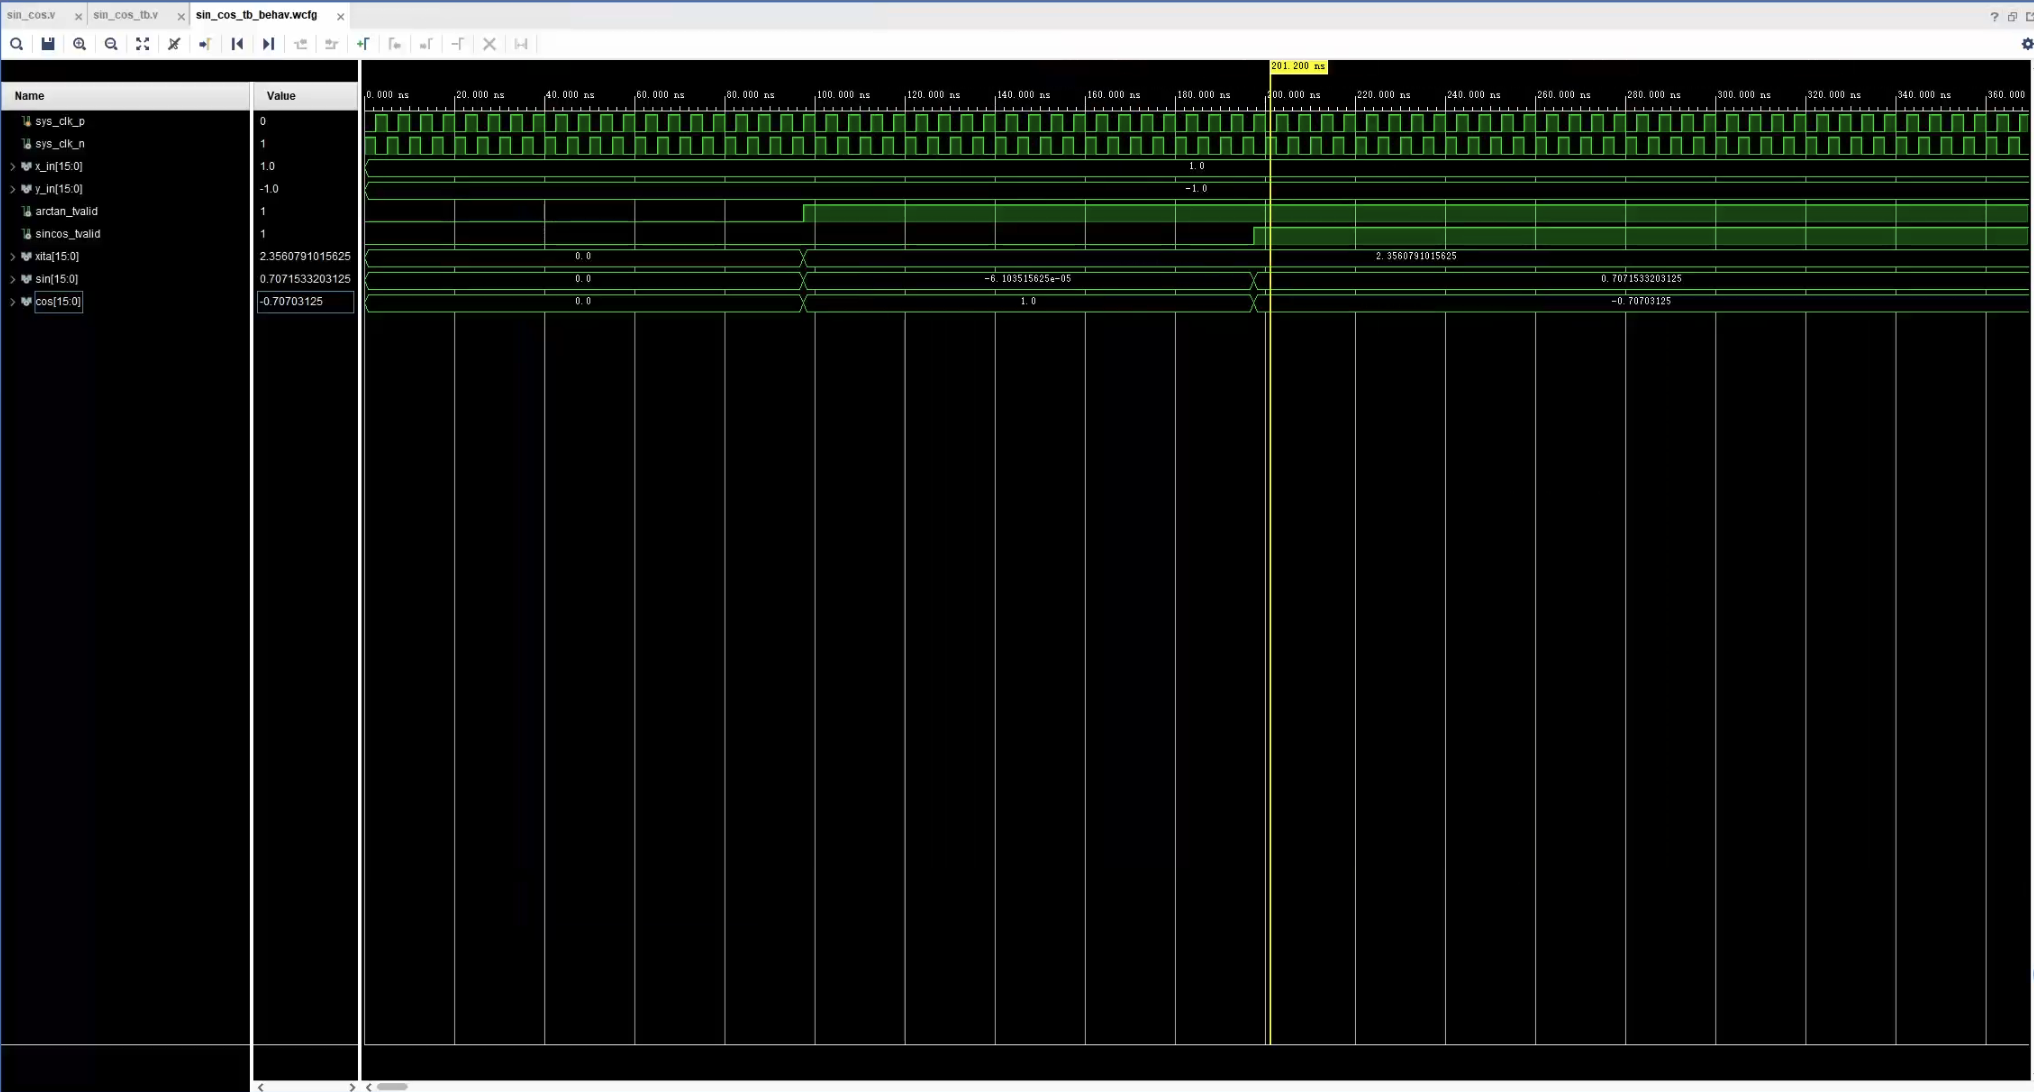Add a new marker to the waveform
The height and width of the screenshot is (1092, 2034).
[x=364, y=44]
